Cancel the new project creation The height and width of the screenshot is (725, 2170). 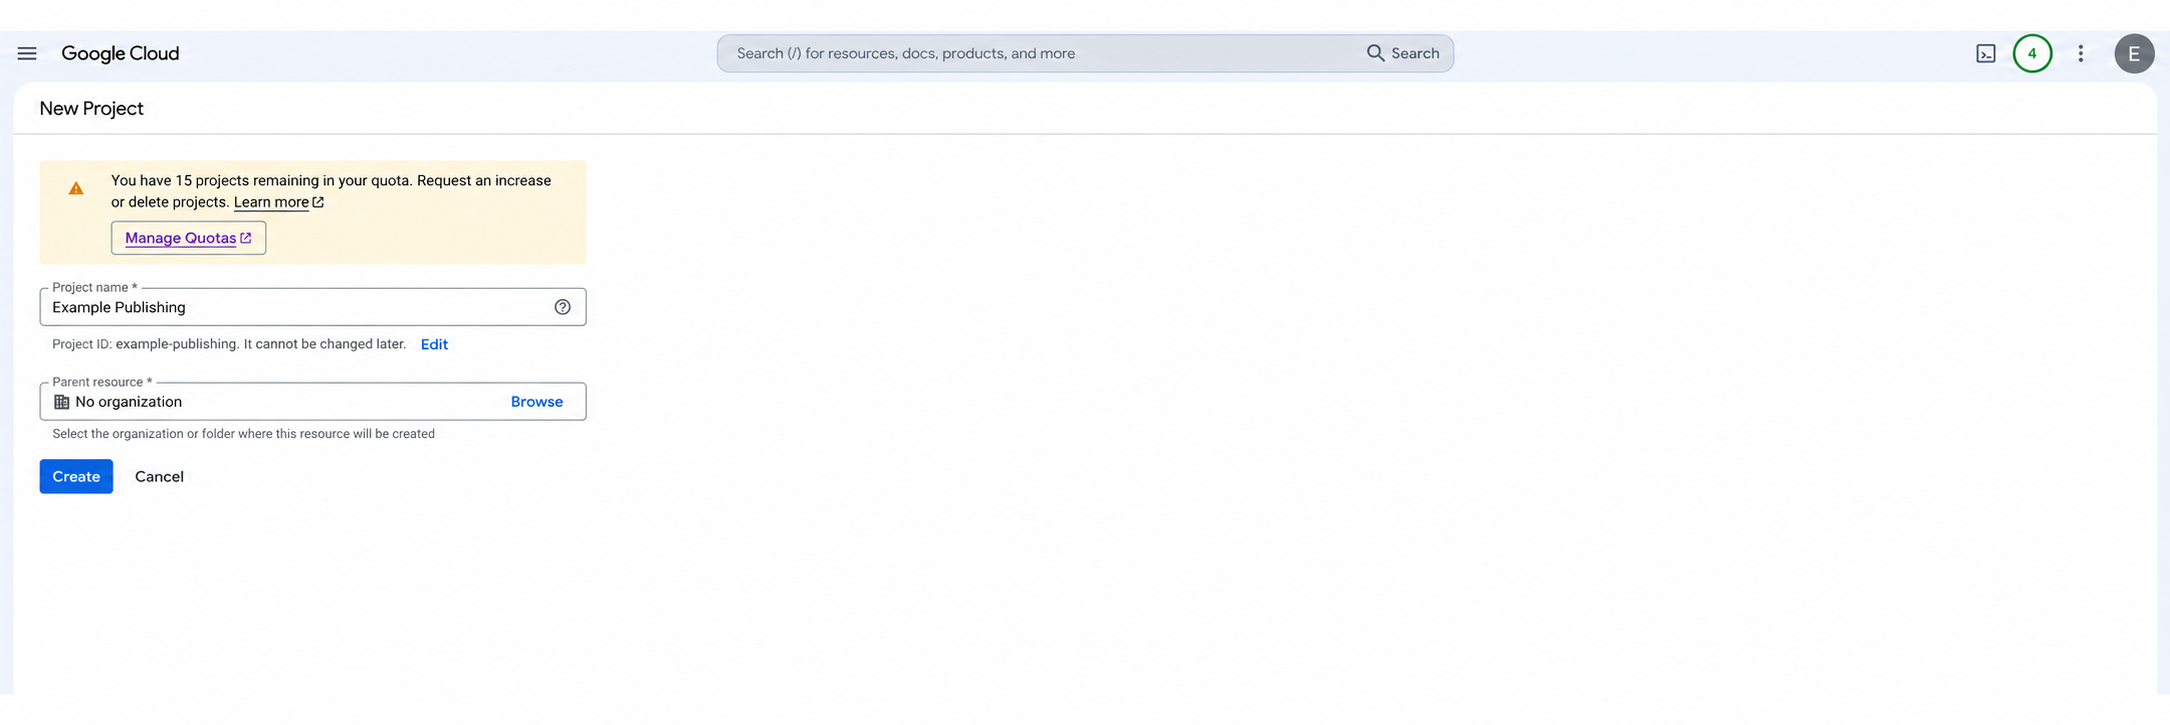159,477
